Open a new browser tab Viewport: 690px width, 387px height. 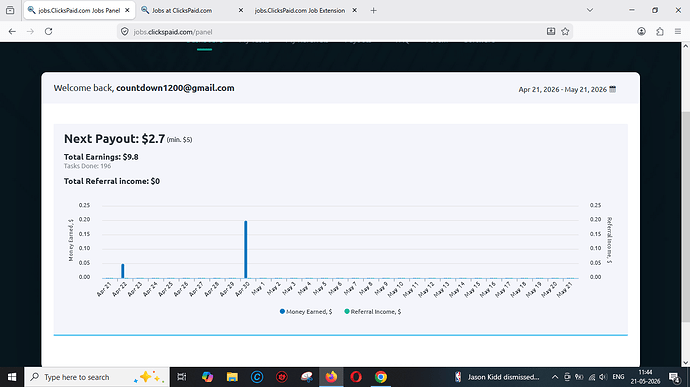(x=373, y=10)
